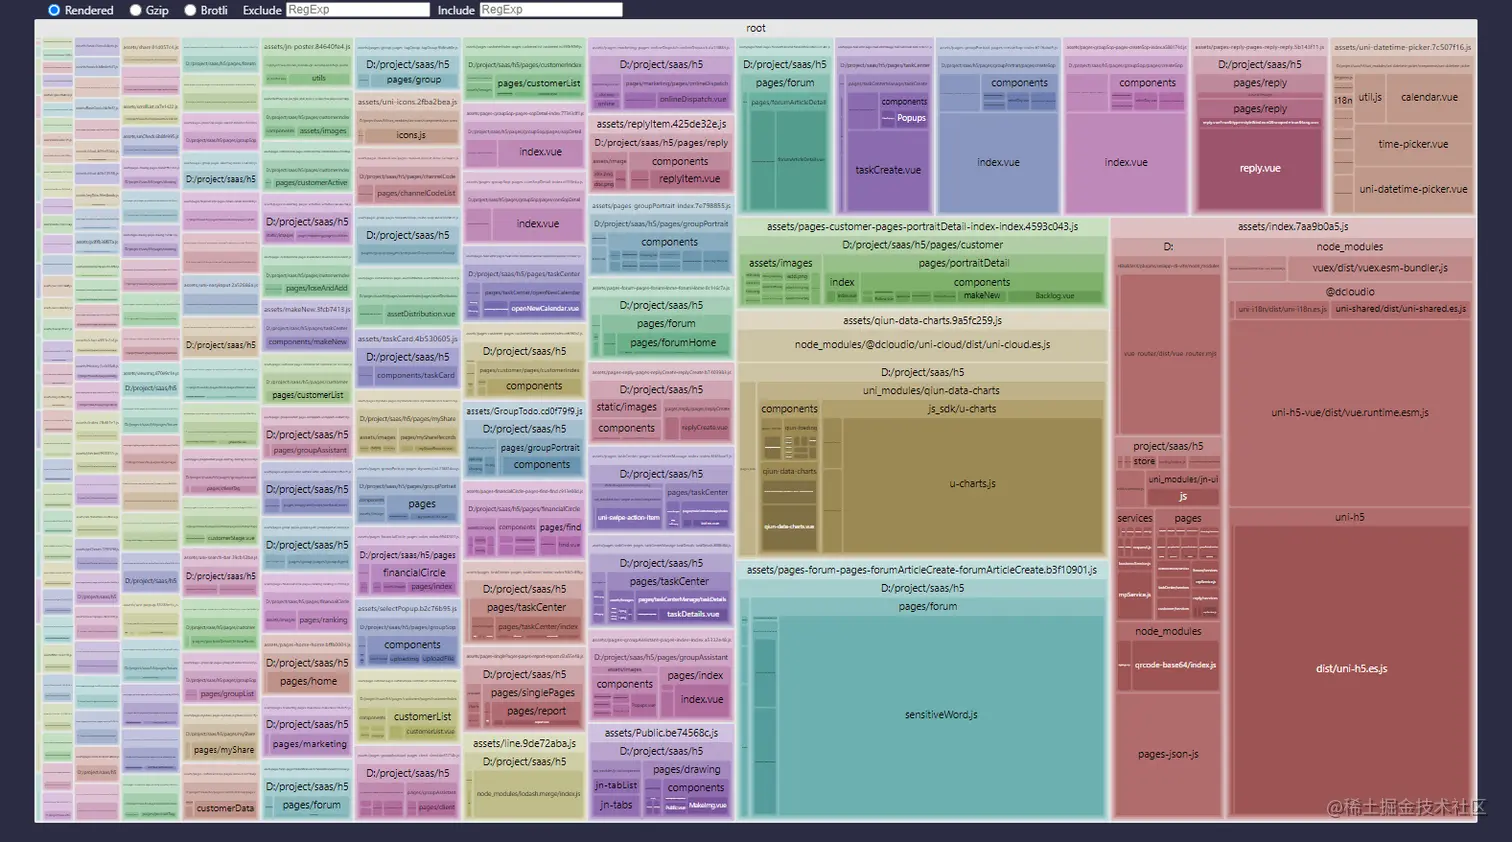1512x842 pixels.
Task: Click the u-charts.js treemap block
Action: (x=972, y=484)
